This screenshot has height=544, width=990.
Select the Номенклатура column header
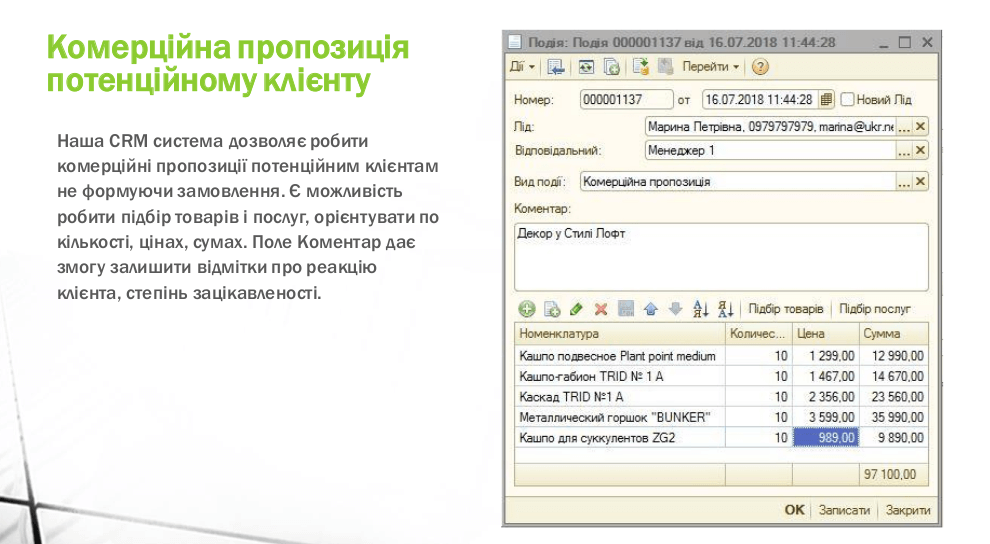tap(618, 334)
